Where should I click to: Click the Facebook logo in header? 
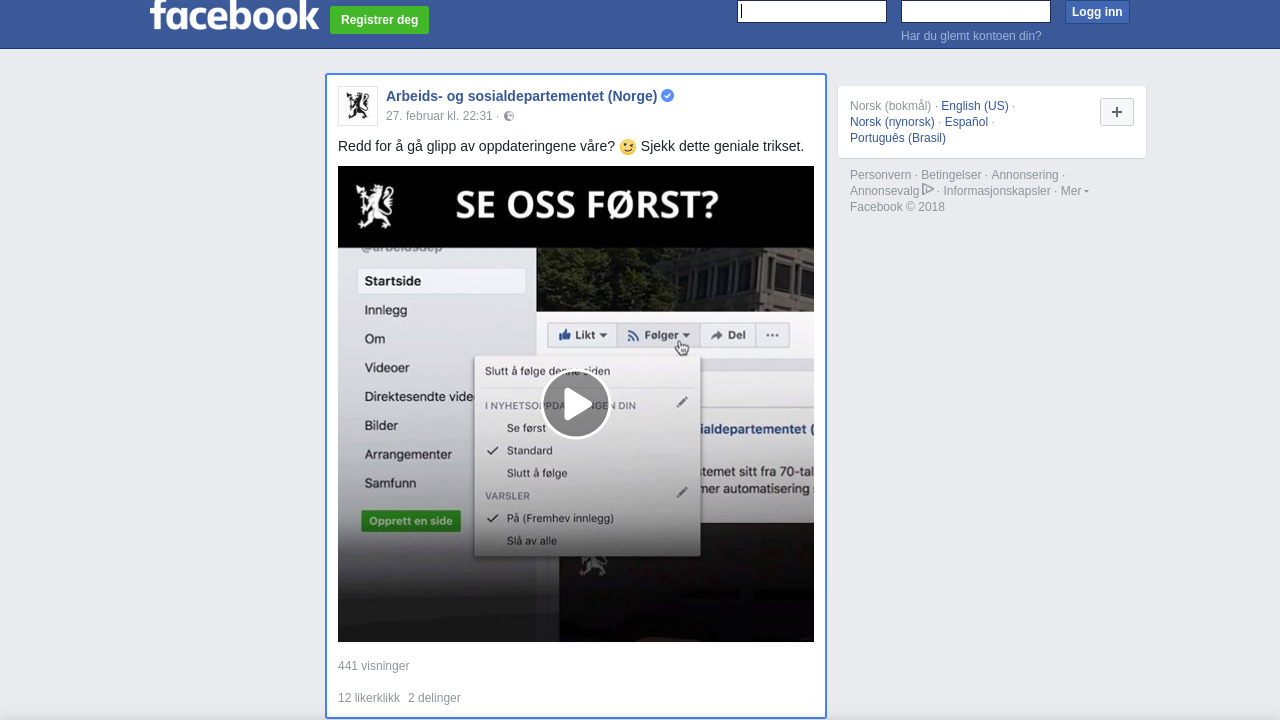pos(234,14)
